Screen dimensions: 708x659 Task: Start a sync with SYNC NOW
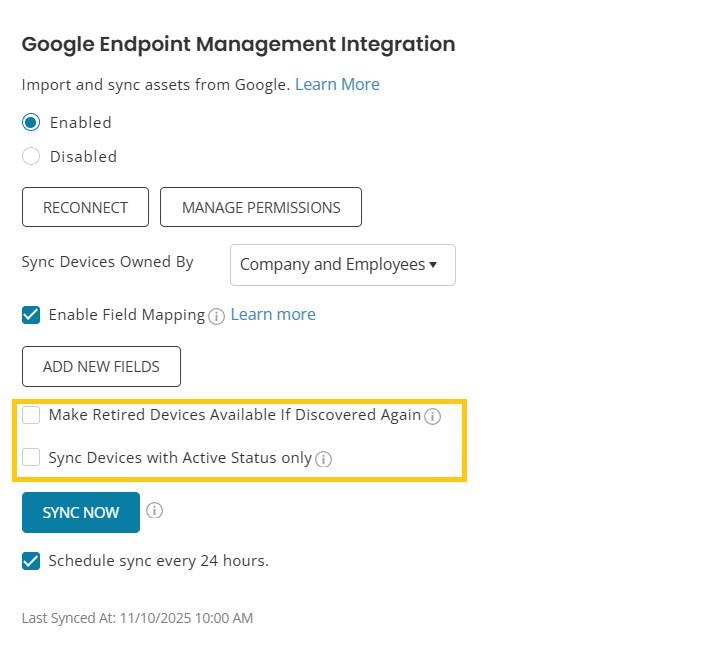[81, 513]
